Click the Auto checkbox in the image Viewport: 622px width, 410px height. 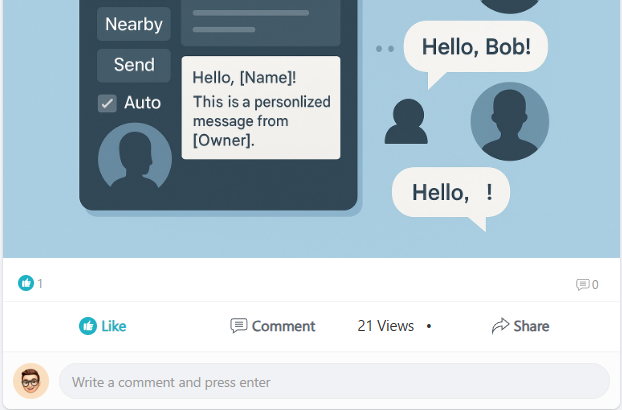pyautogui.click(x=107, y=103)
